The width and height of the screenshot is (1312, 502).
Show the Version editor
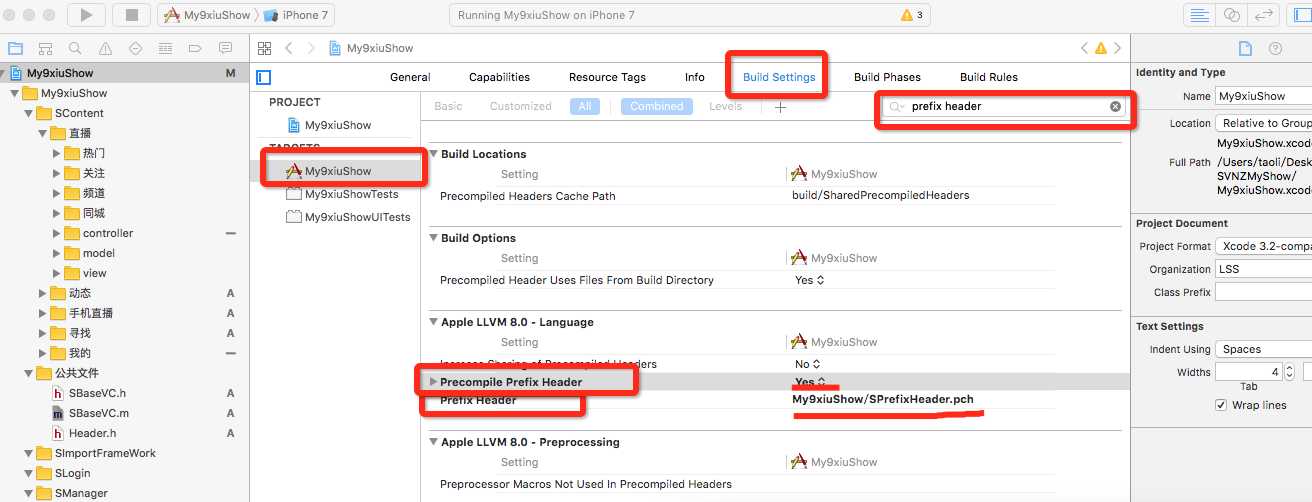coord(1265,15)
